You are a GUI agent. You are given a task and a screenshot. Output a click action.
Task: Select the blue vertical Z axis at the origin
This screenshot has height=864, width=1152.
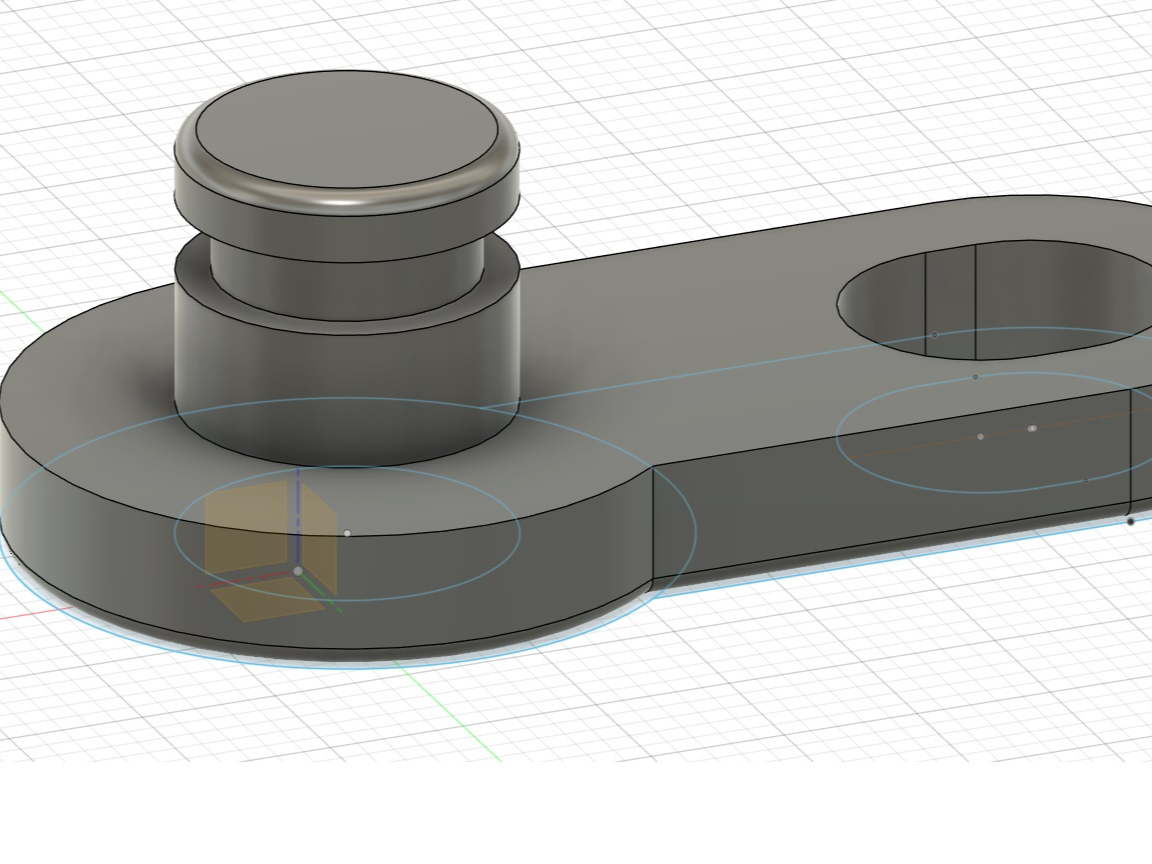point(298,518)
